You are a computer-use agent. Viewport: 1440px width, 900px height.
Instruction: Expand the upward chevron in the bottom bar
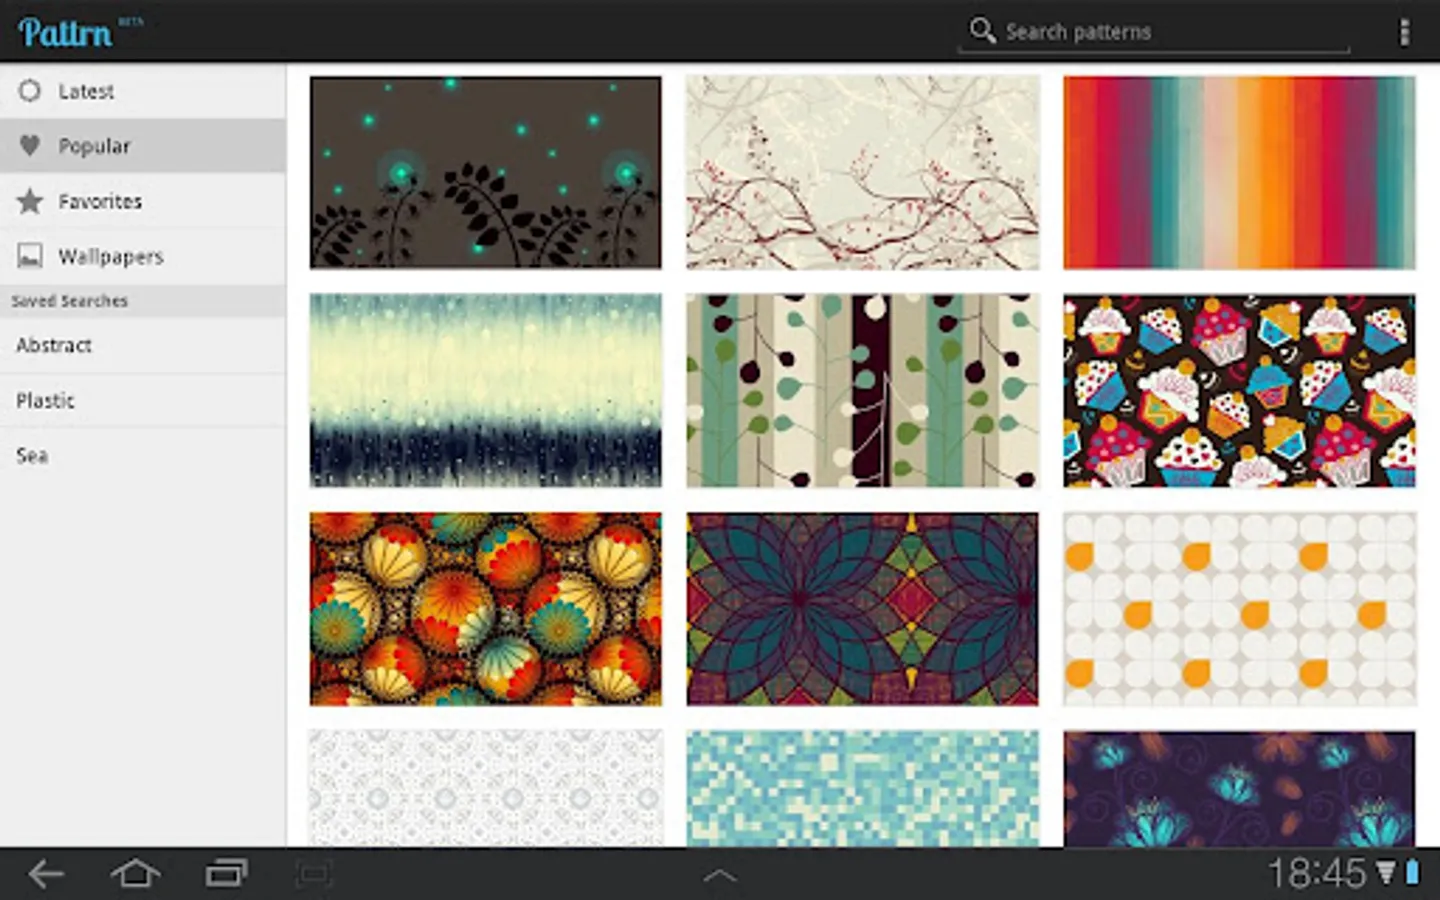click(720, 876)
